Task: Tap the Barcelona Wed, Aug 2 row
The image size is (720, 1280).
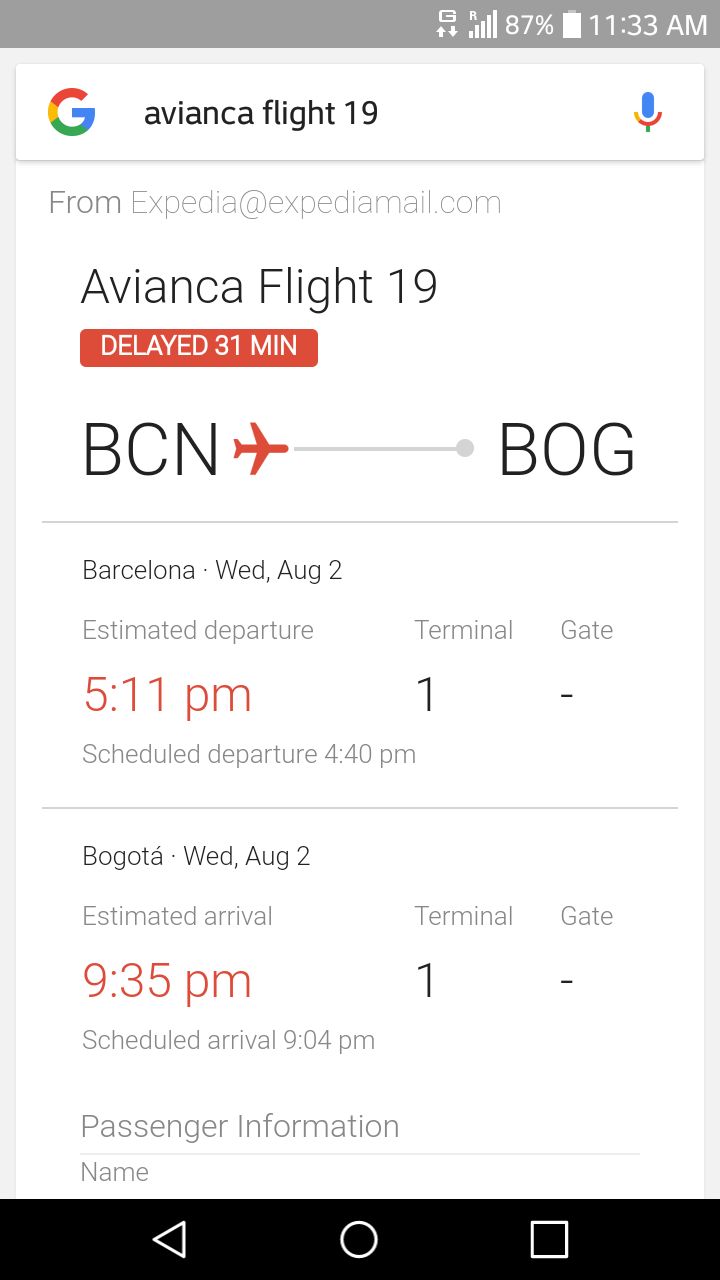Action: tap(212, 570)
